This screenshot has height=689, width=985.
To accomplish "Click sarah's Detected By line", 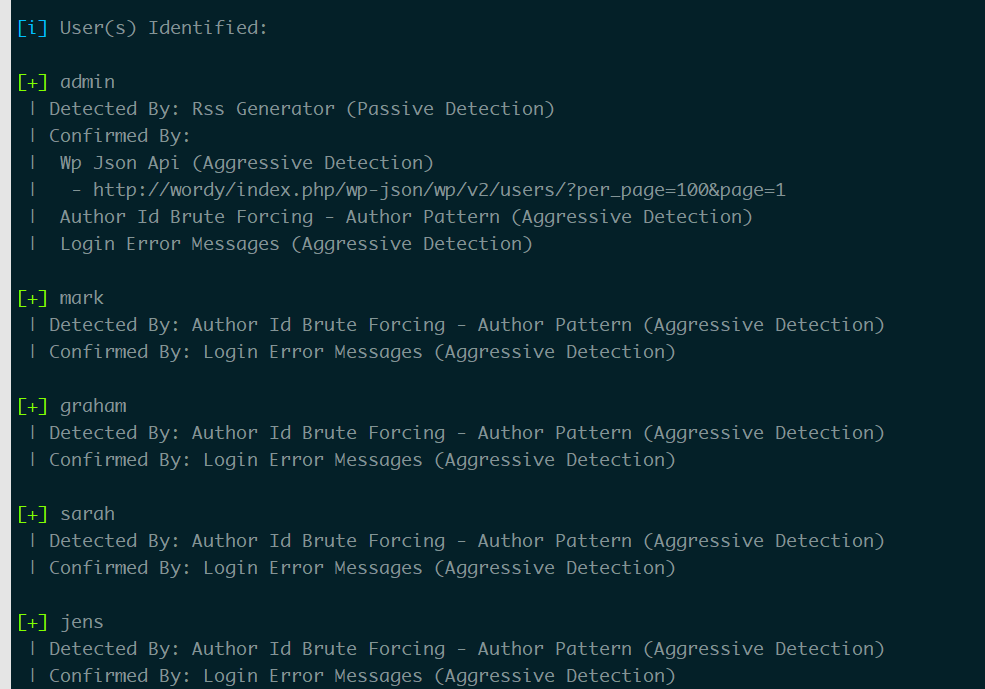I will point(467,541).
